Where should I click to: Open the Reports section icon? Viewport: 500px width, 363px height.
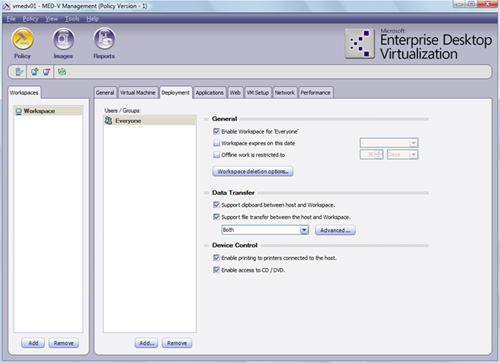[104, 39]
